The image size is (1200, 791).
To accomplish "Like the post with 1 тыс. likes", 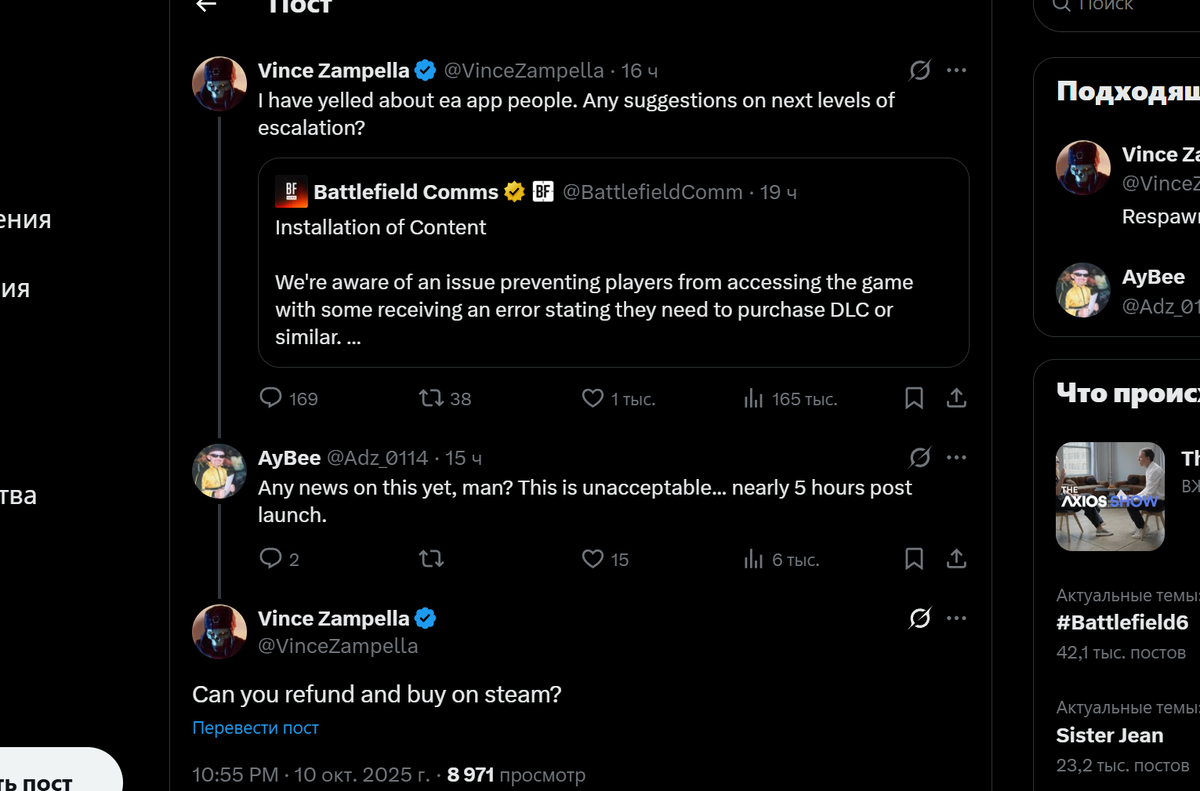I will pyautogui.click(x=593, y=398).
